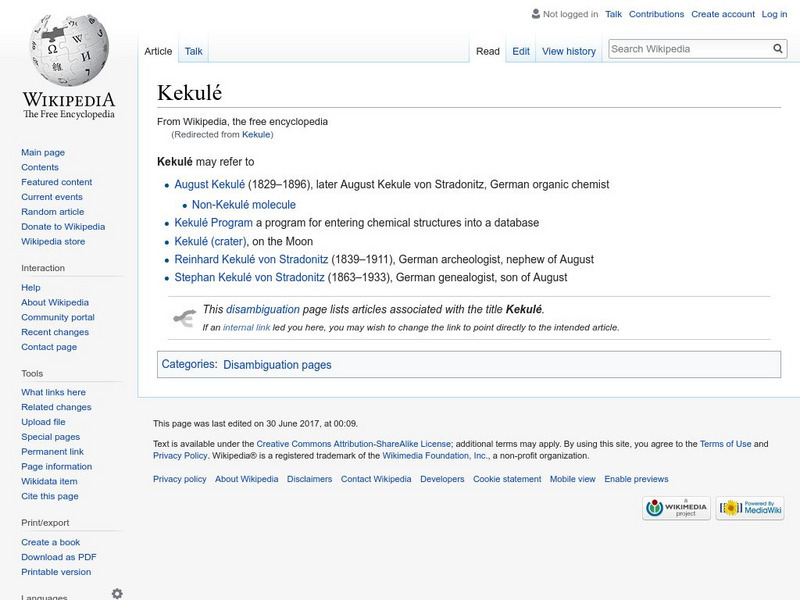Follow the Kekule redirect link
Screen dimensions: 800x600
pyautogui.click(x=256, y=135)
